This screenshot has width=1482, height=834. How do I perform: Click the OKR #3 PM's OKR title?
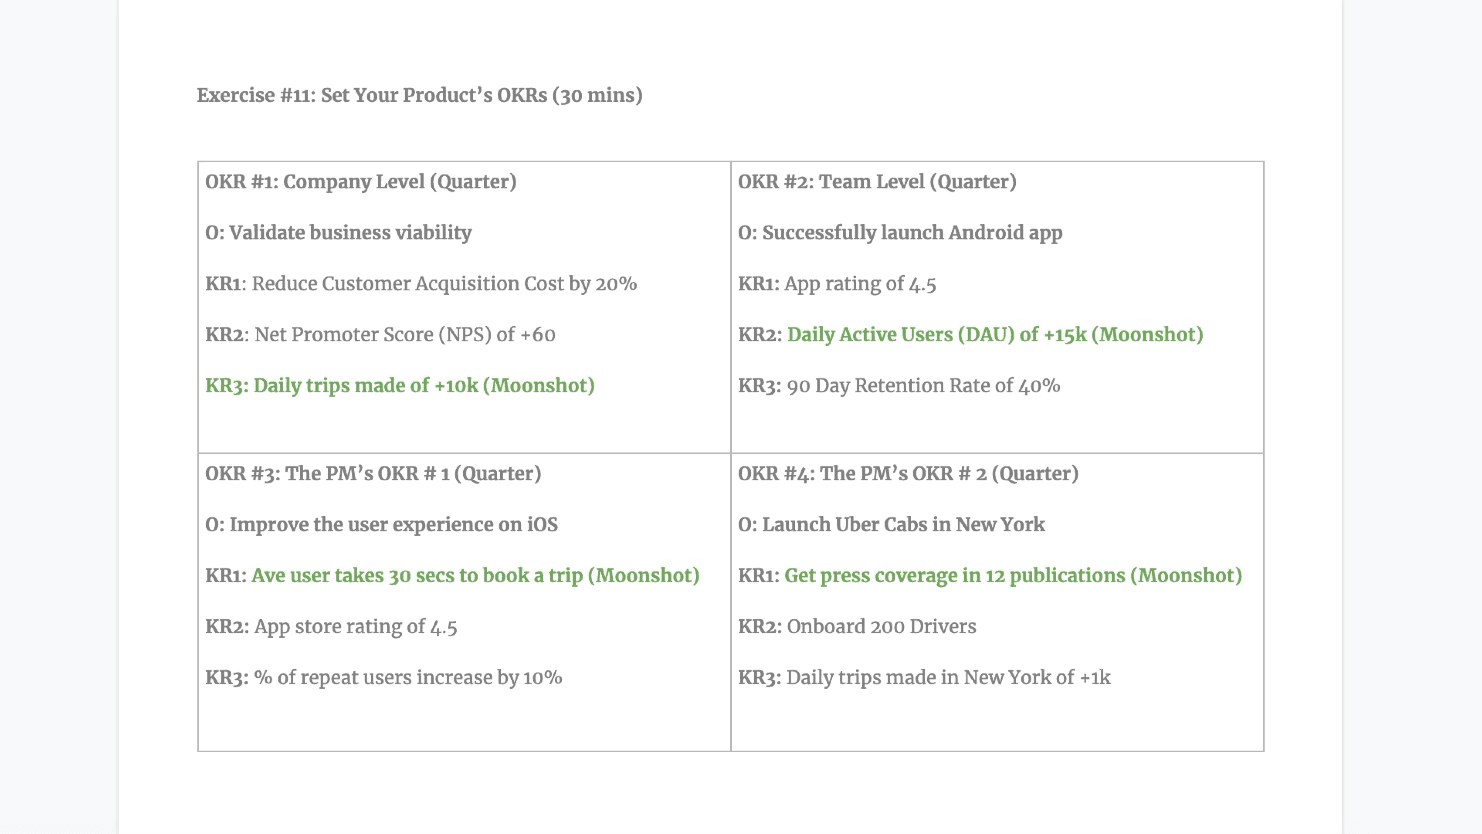[x=373, y=474]
